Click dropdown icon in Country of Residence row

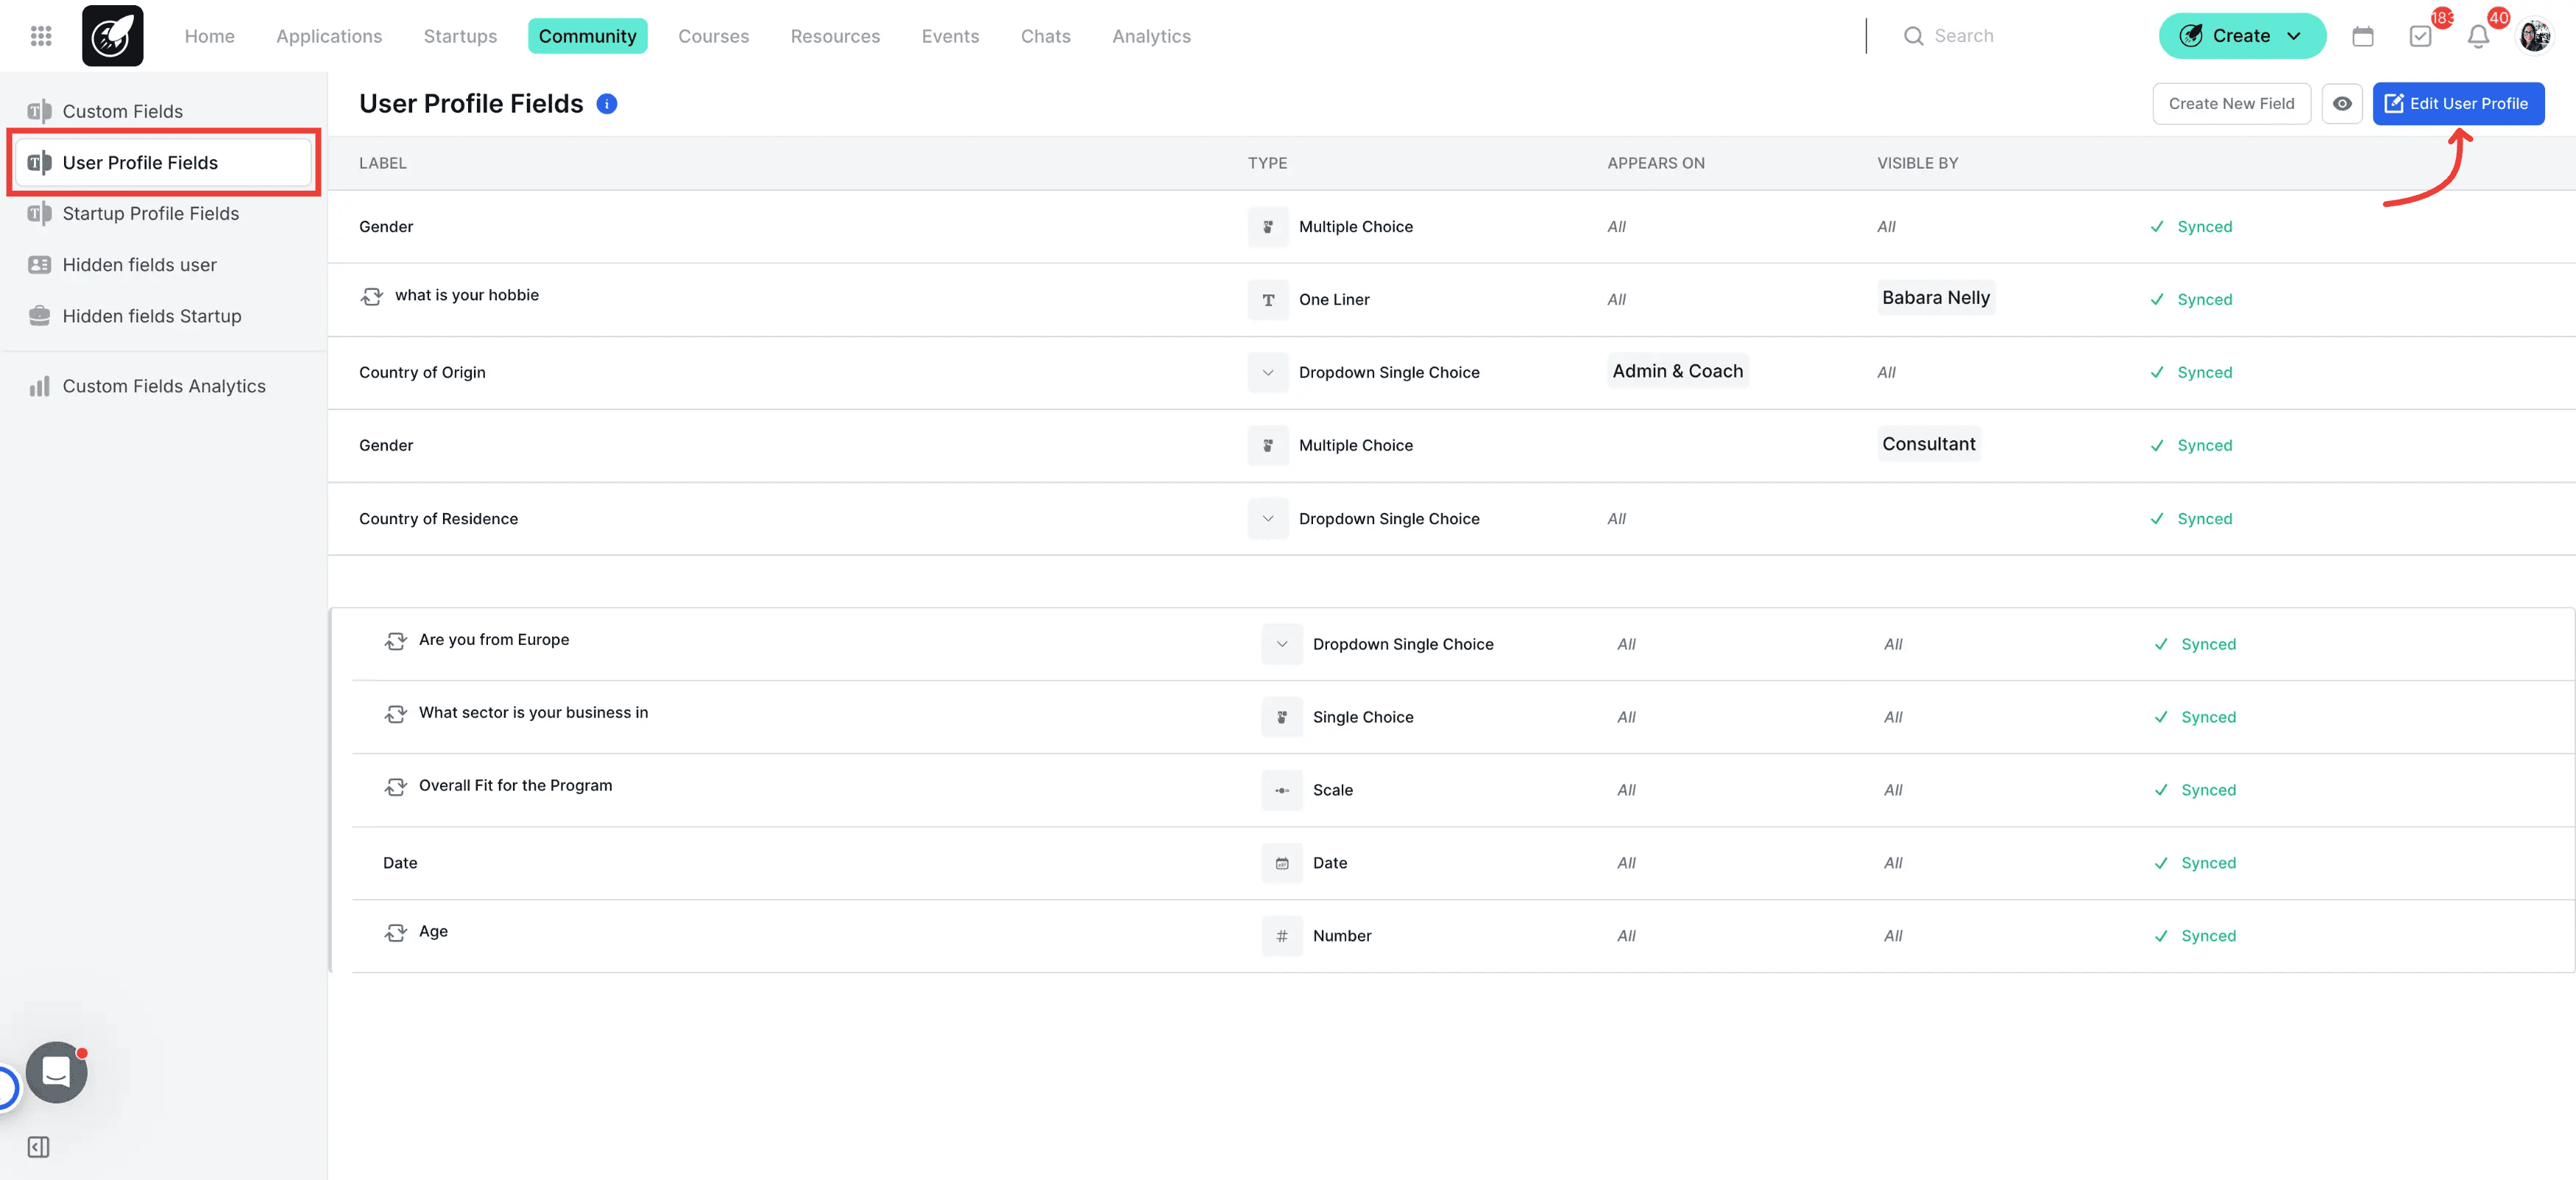tap(1268, 518)
